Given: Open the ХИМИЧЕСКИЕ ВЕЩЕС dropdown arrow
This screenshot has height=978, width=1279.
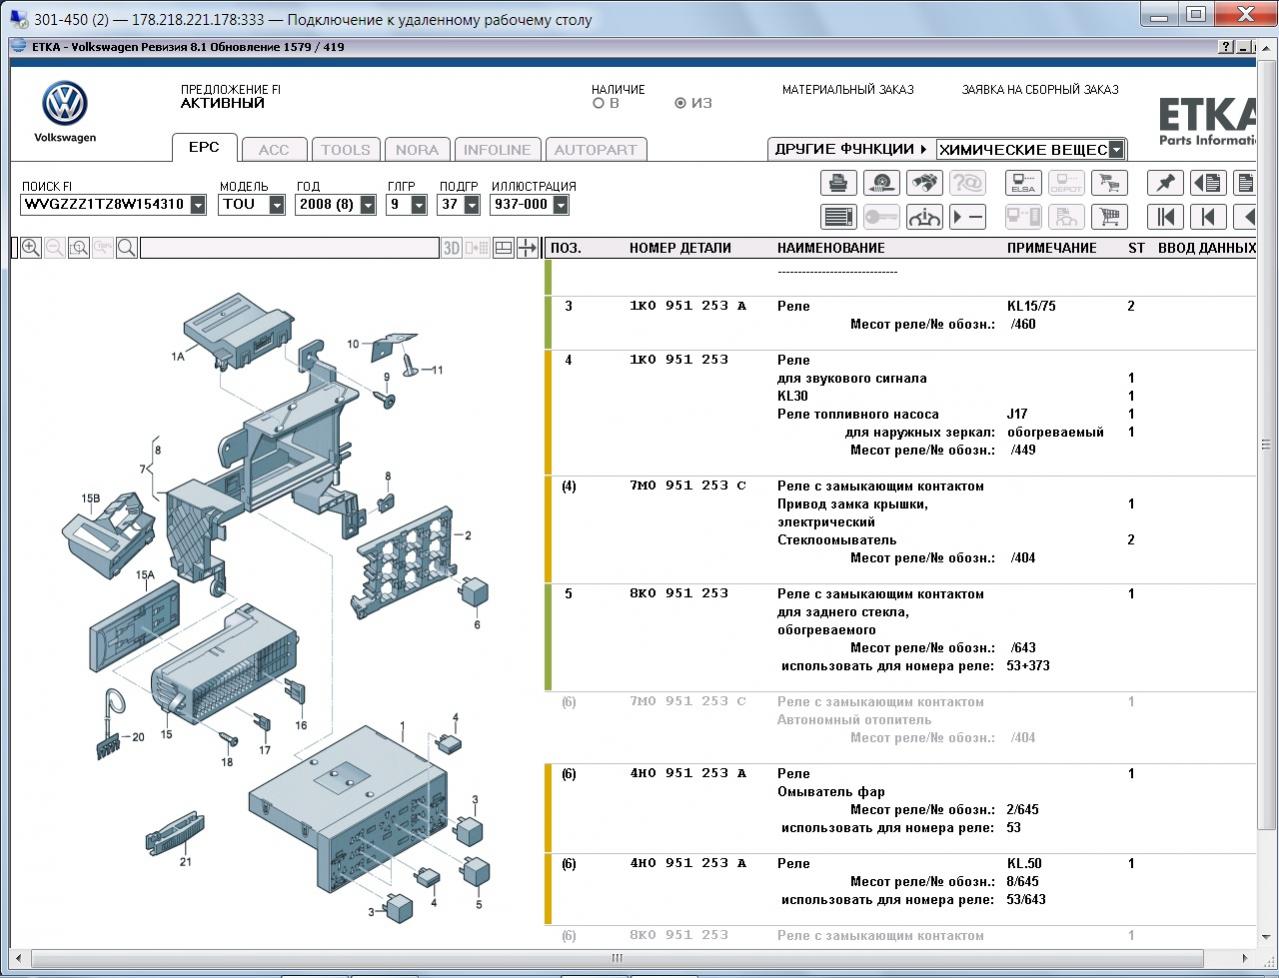Looking at the screenshot, I should [x=1117, y=150].
